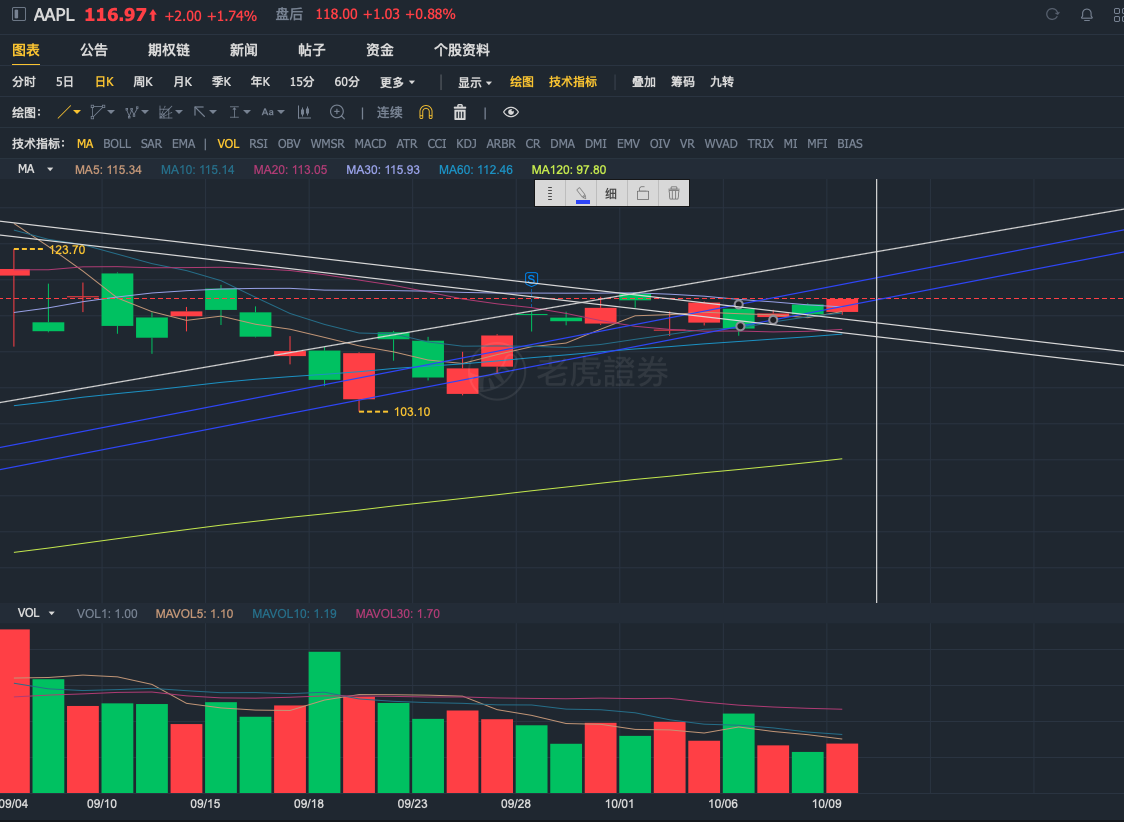Click the 123.70 high price label
The width and height of the screenshot is (1124, 822).
pyautogui.click(x=67, y=250)
